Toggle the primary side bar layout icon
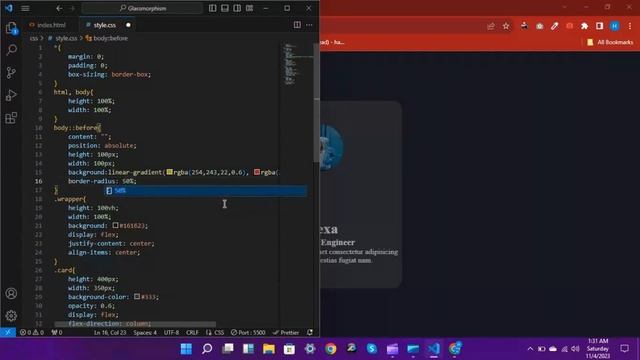This screenshot has height=360, width=640. 213,8
